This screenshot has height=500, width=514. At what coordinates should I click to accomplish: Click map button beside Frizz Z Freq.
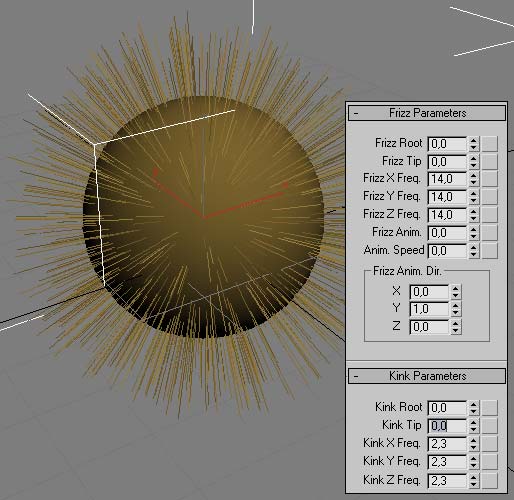[x=490, y=215]
